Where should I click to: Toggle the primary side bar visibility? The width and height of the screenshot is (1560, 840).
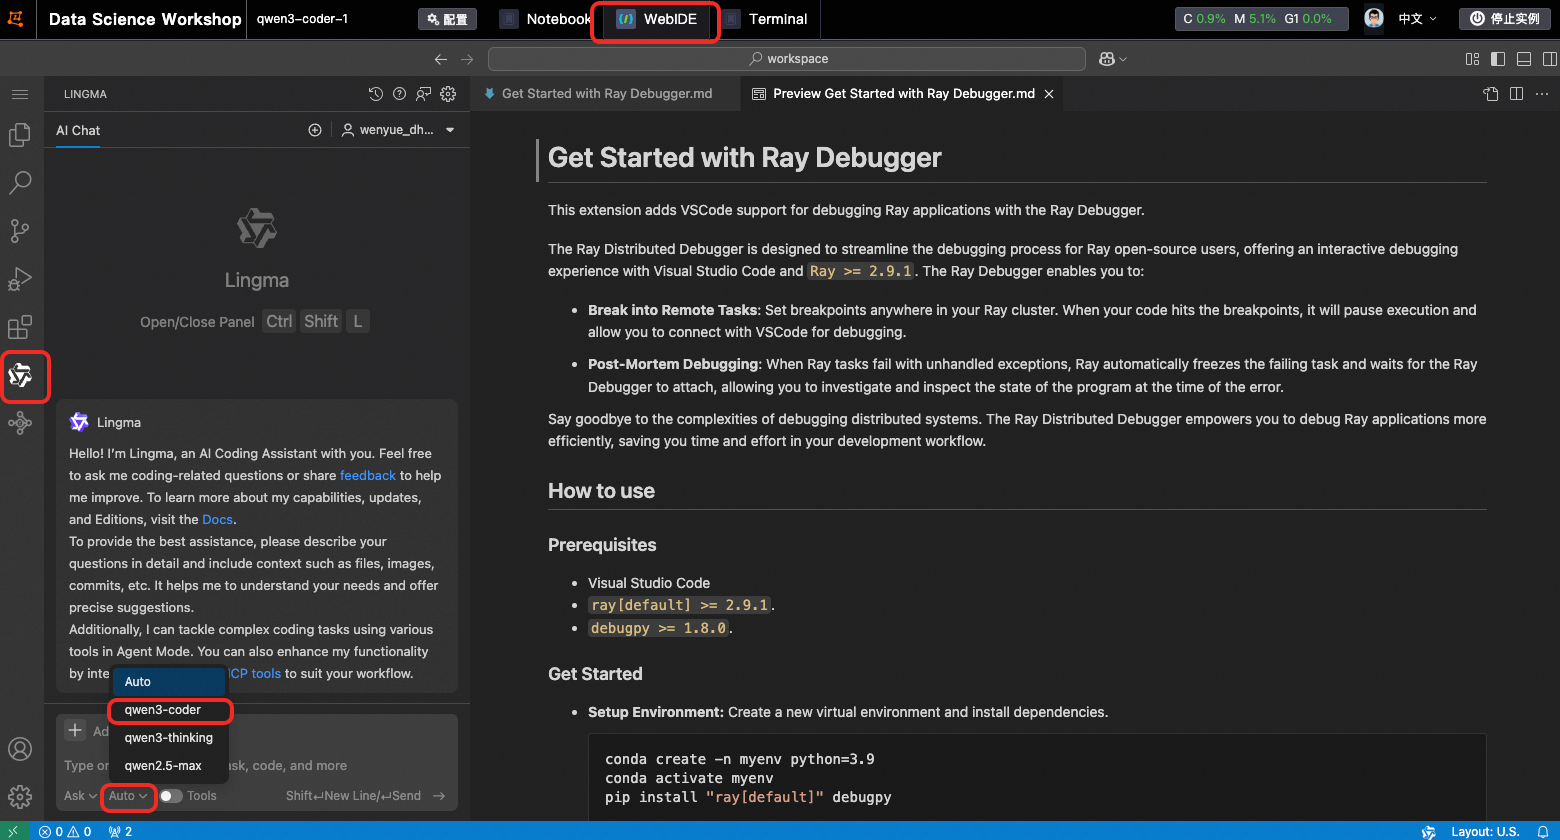(1498, 59)
